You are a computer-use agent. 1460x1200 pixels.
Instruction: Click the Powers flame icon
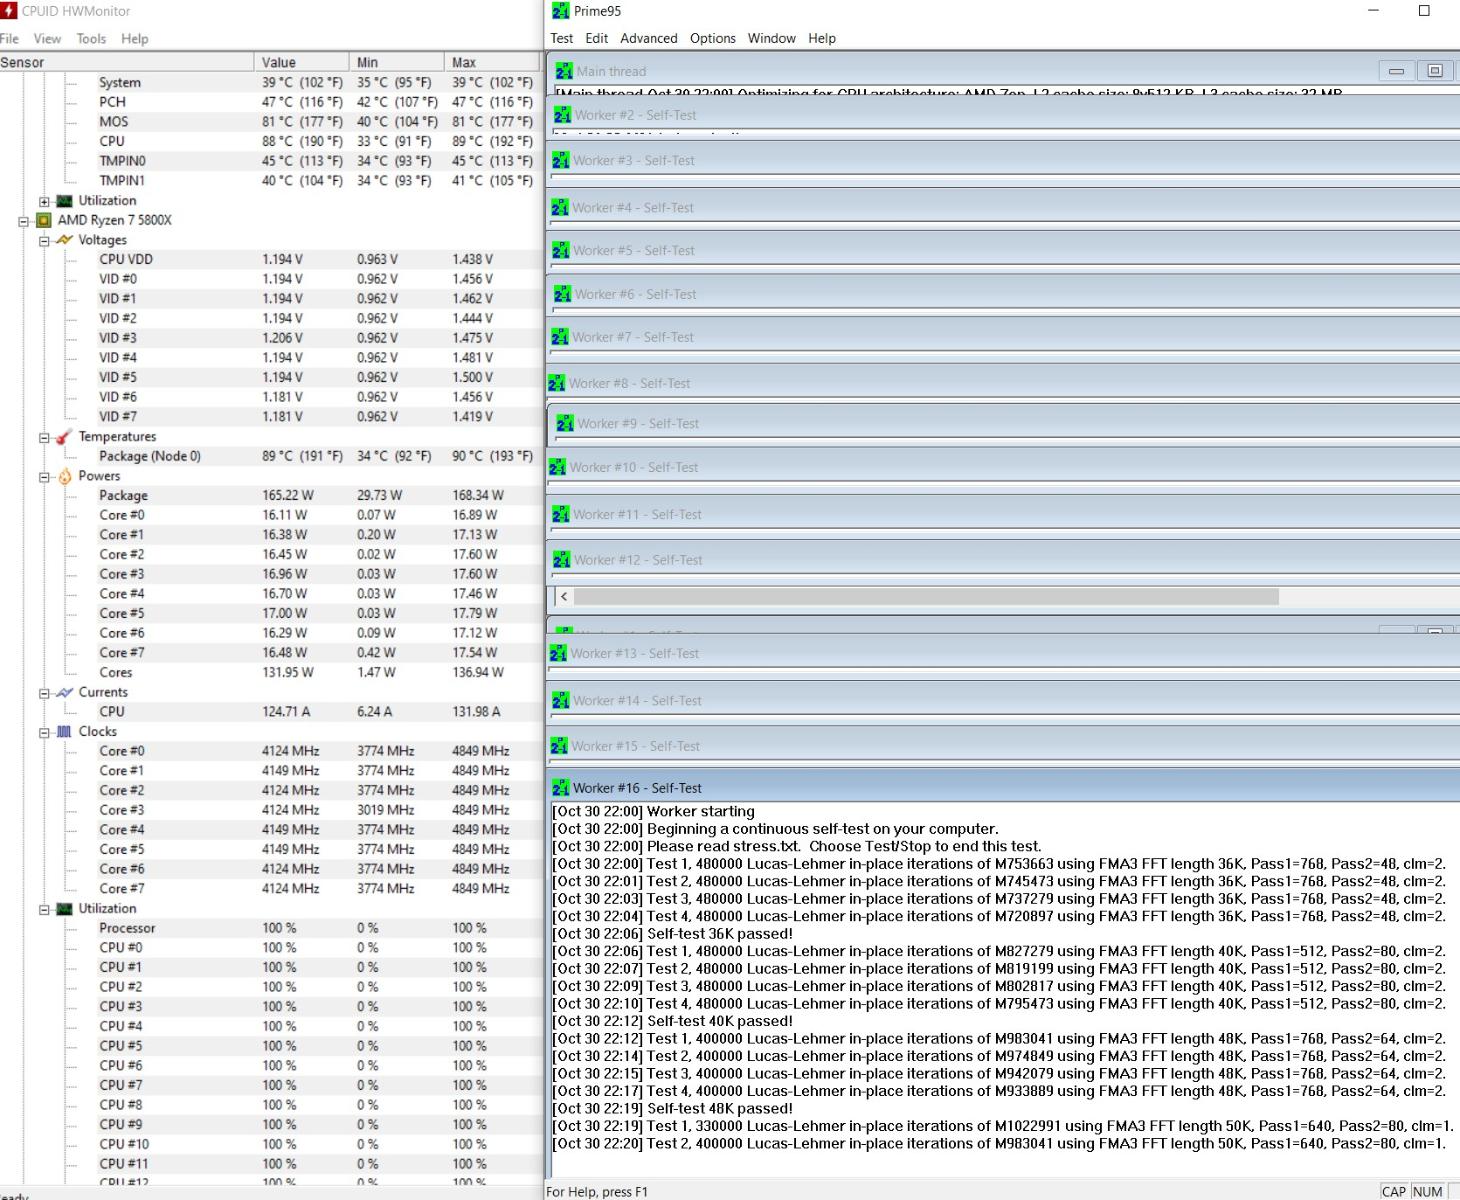click(65, 476)
